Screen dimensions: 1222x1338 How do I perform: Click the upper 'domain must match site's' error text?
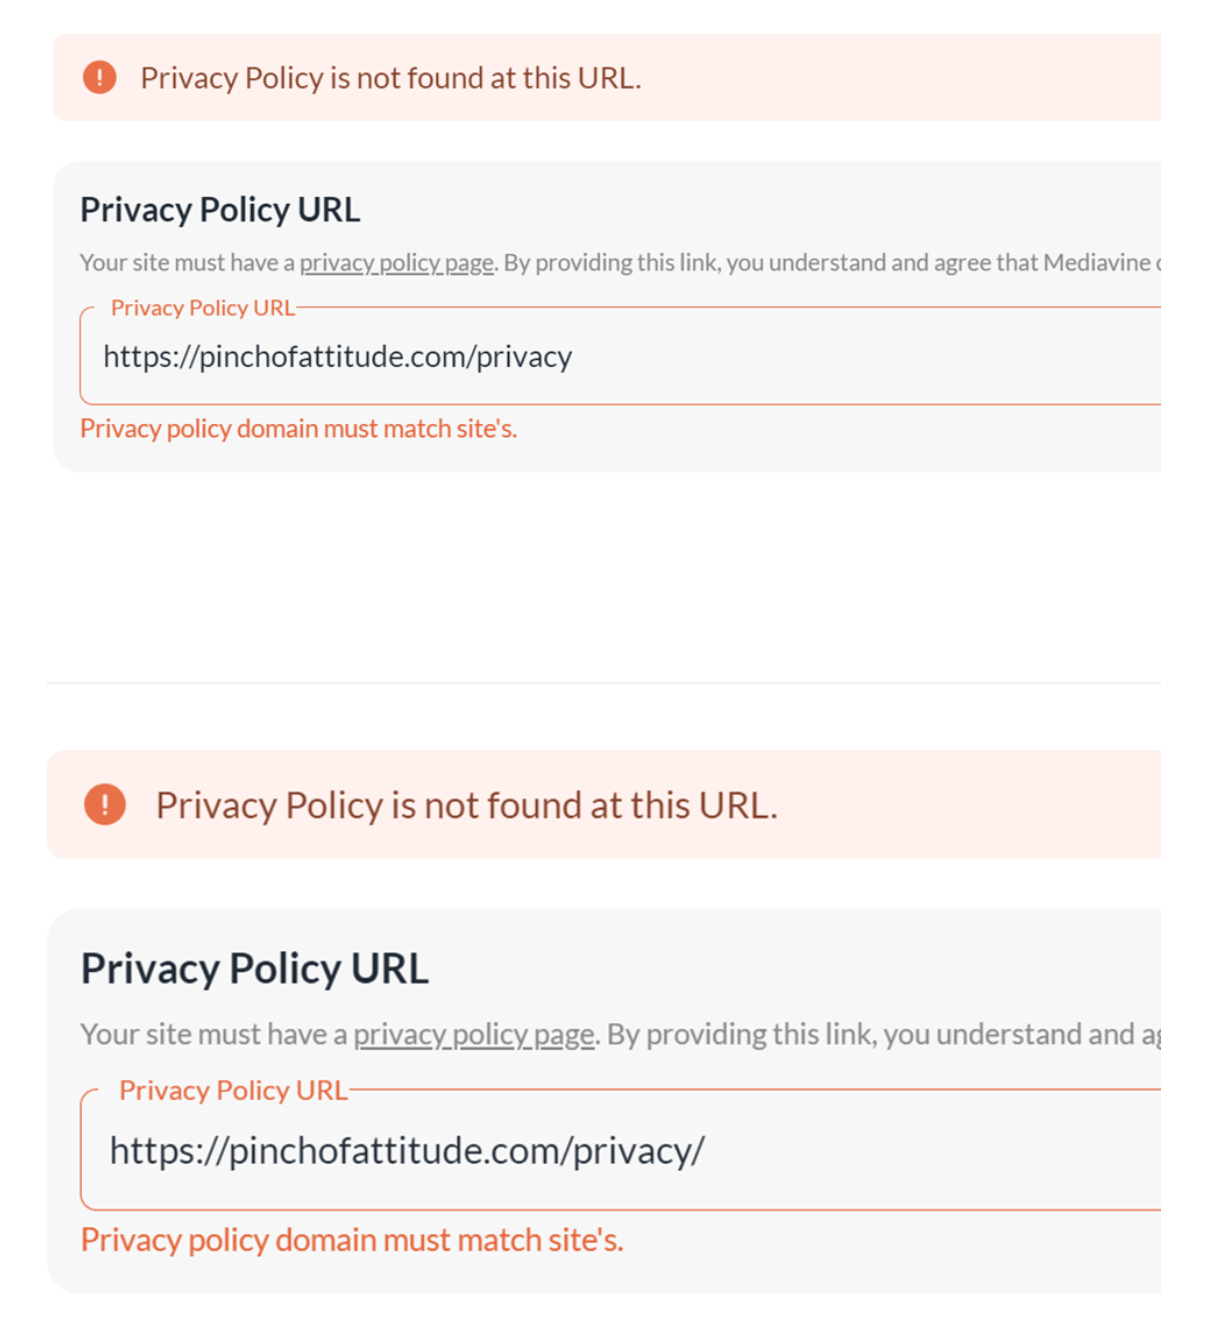pos(298,429)
